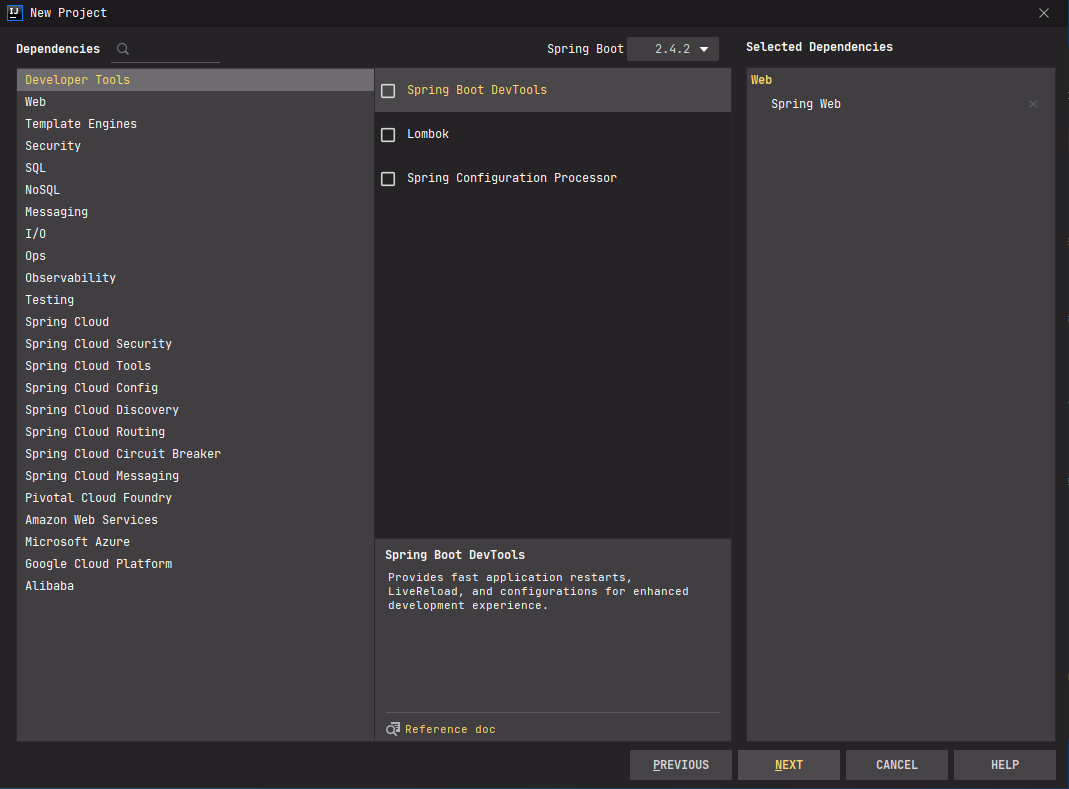Click the search magnifier icon beside Dependencies

(123, 49)
